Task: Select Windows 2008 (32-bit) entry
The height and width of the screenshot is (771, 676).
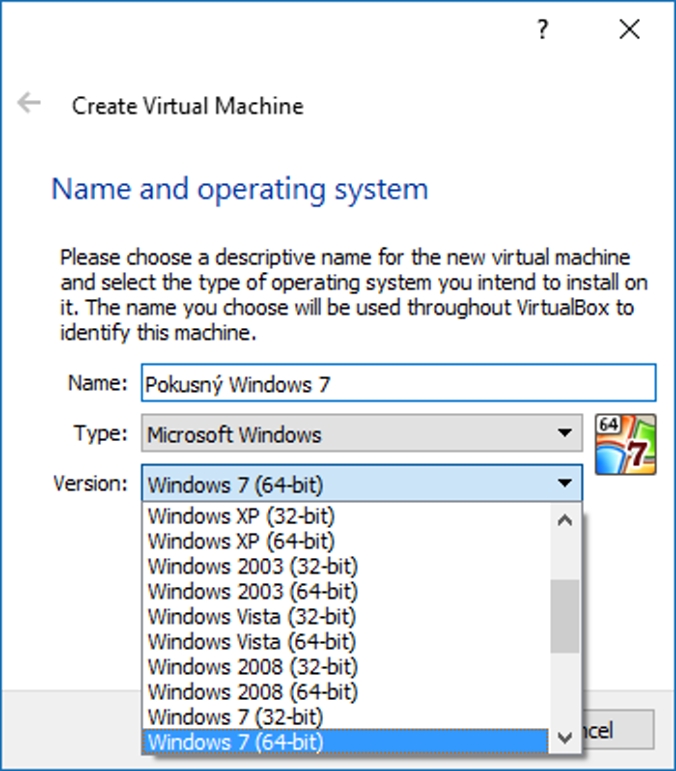Action: point(252,667)
